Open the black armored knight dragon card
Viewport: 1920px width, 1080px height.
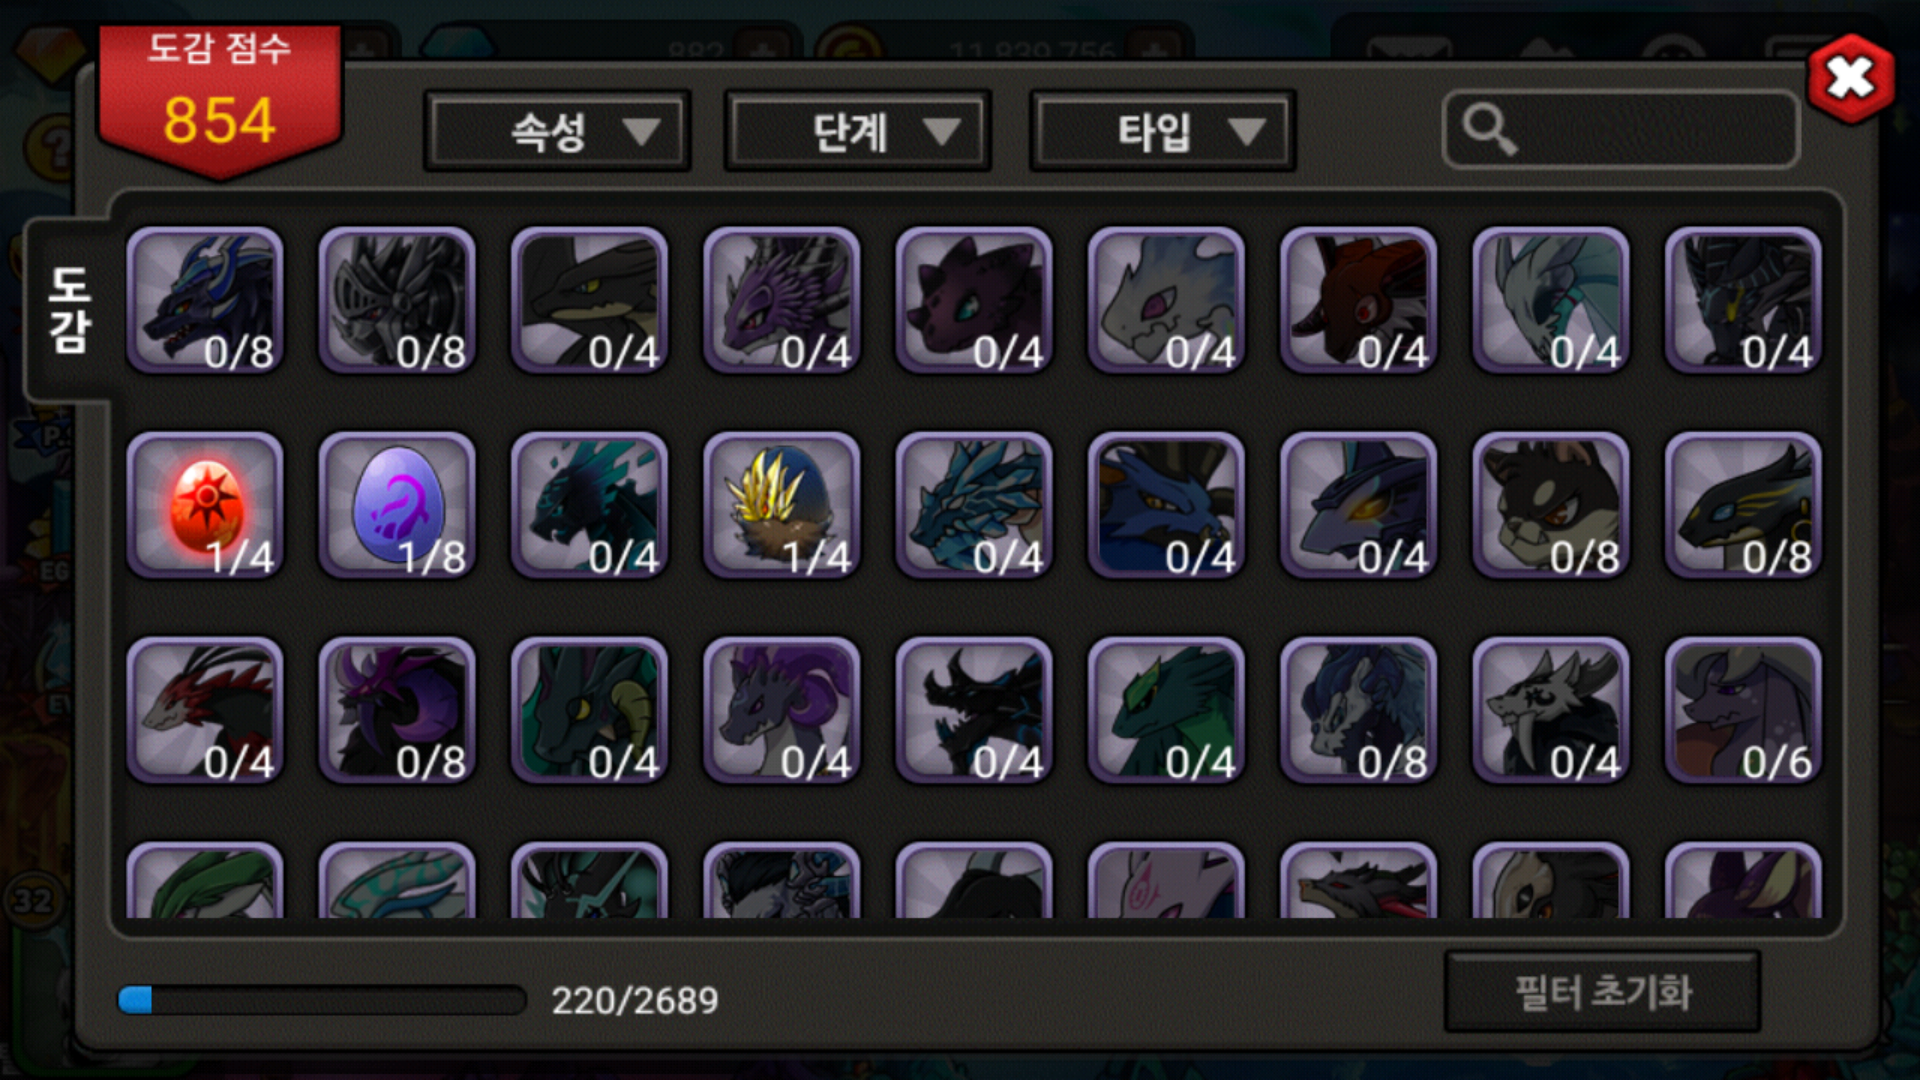click(x=397, y=301)
